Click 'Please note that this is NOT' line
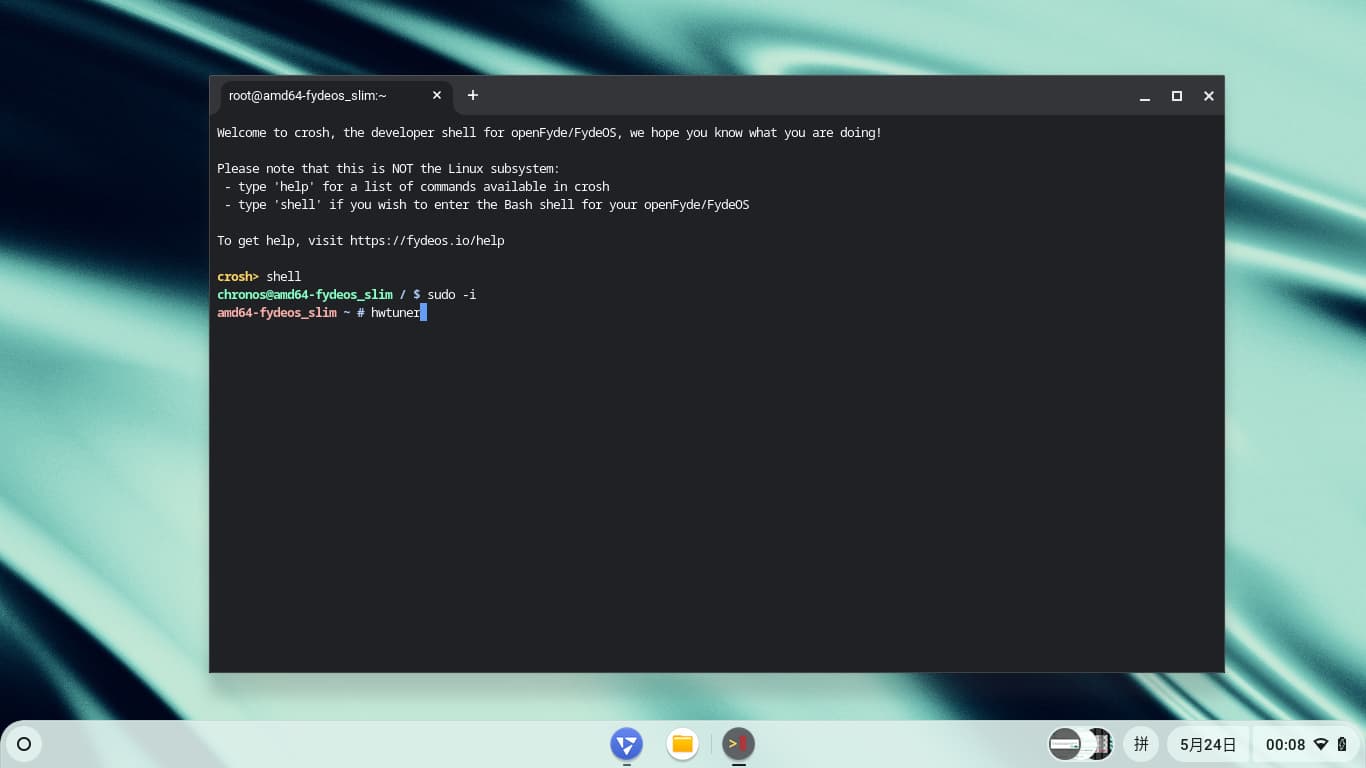Image resolution: width=1366 pixels, height=768 pixels. coord(388,169)
